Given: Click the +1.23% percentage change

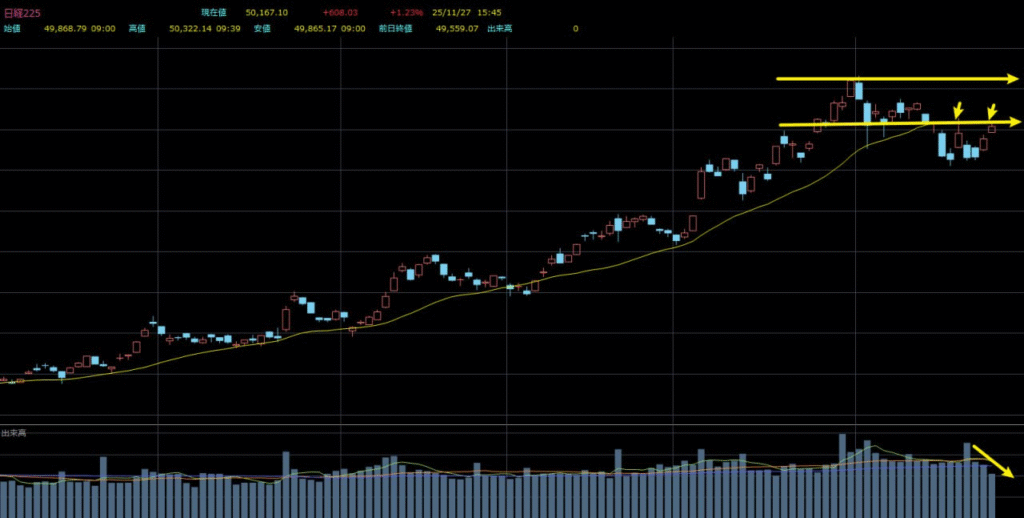Looking at the screenshot, I should click(x=407, y=13).
